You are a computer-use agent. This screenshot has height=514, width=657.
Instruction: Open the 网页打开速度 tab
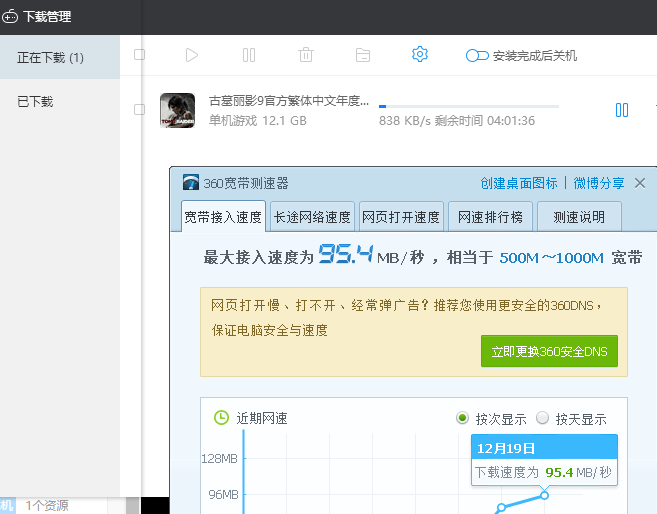[401, 217]
